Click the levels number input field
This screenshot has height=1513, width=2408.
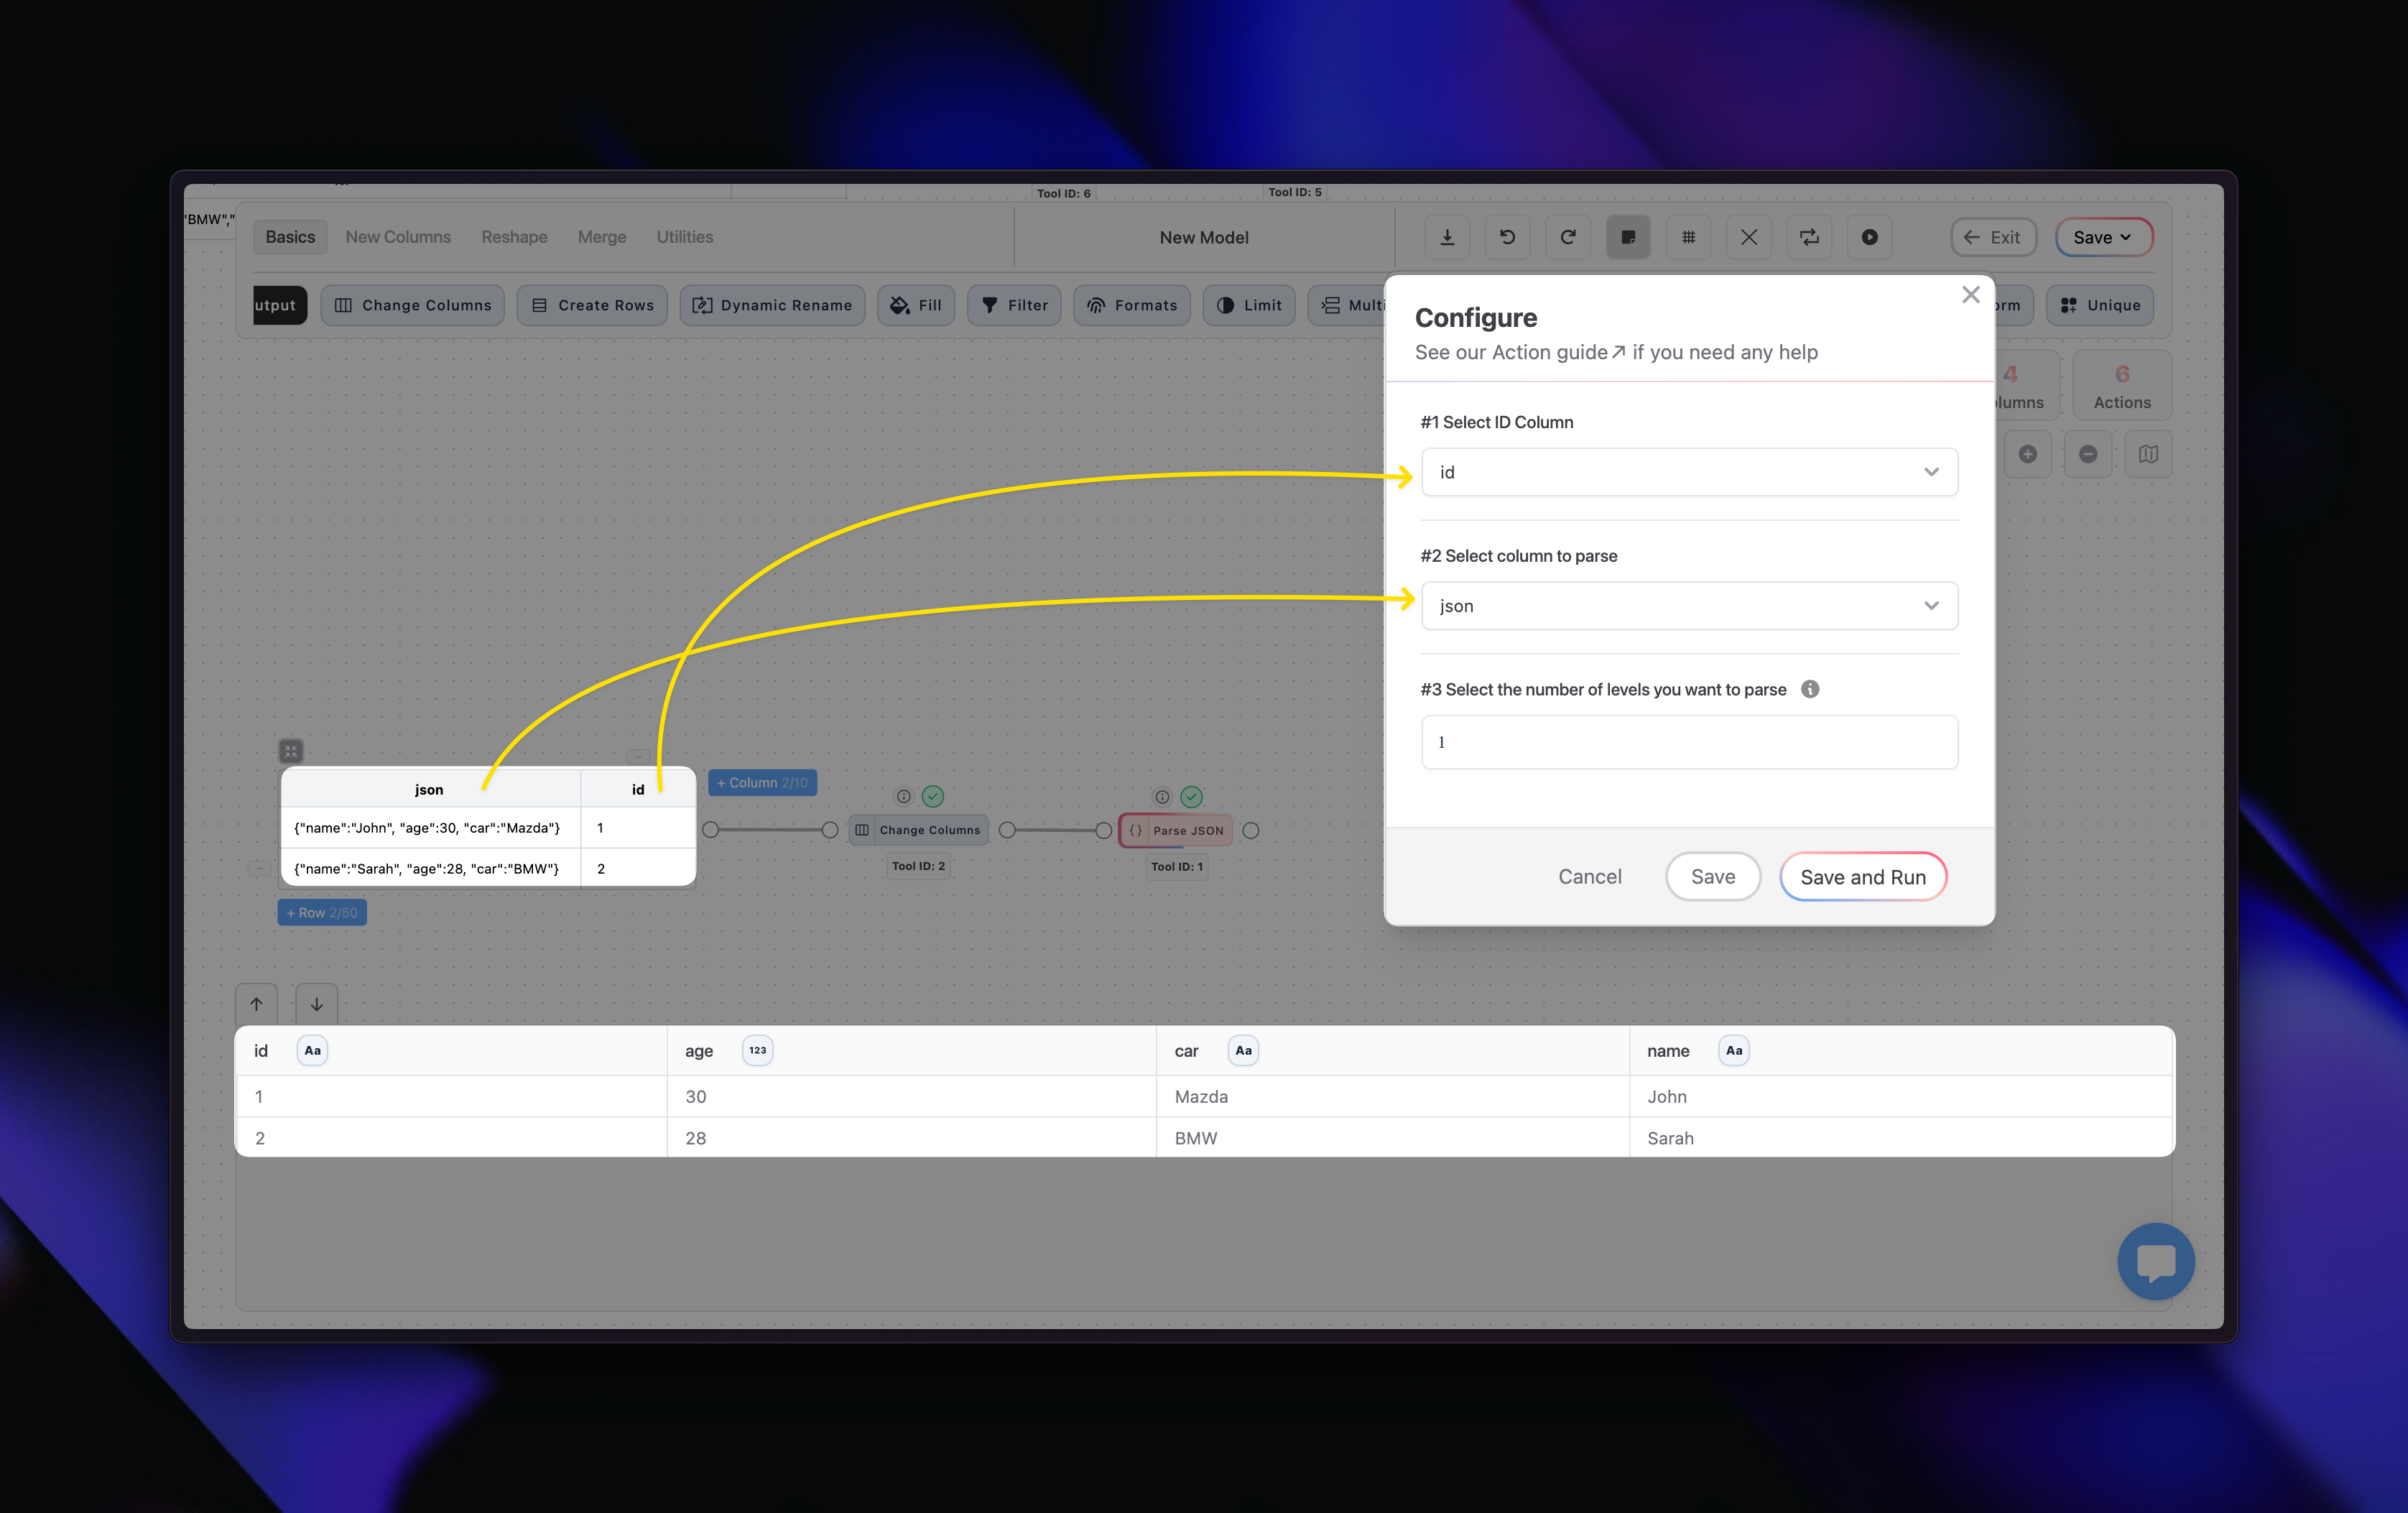tap(1689, 742)
